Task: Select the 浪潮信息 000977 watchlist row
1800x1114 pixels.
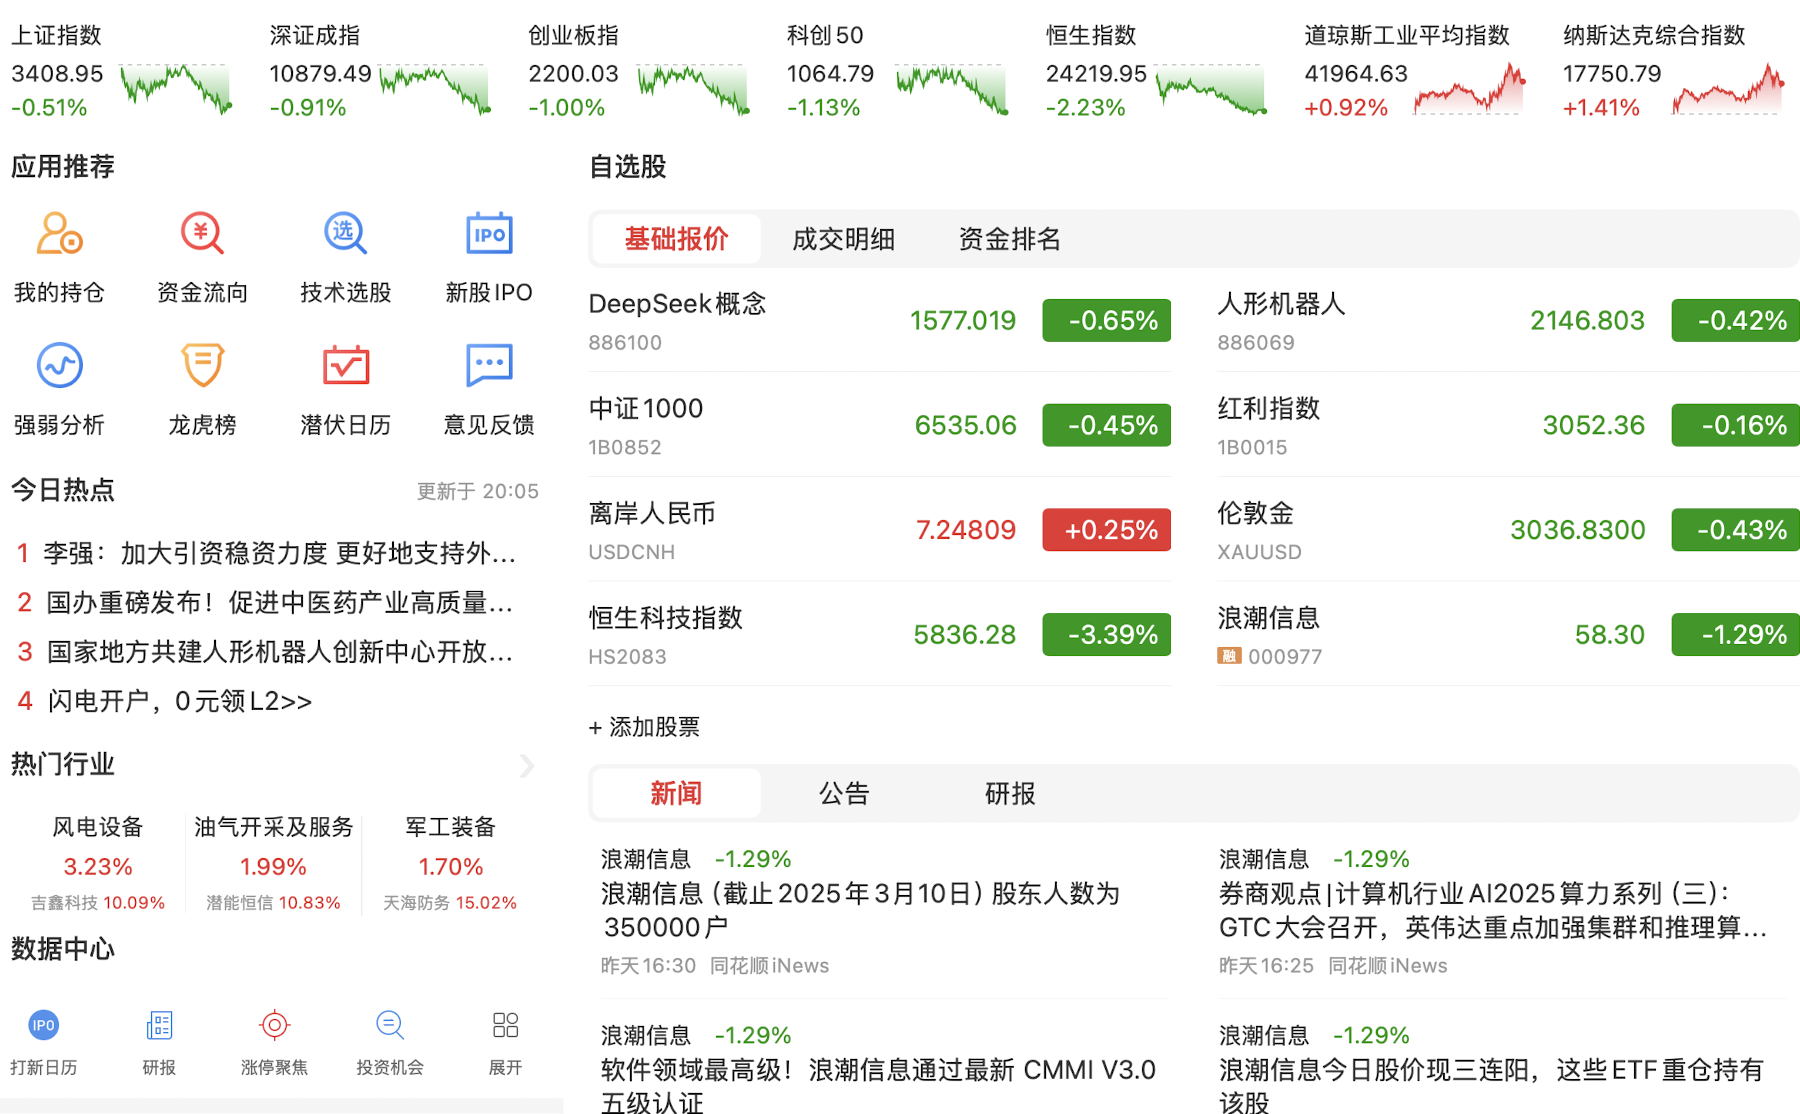Action: pos(1508,634)
